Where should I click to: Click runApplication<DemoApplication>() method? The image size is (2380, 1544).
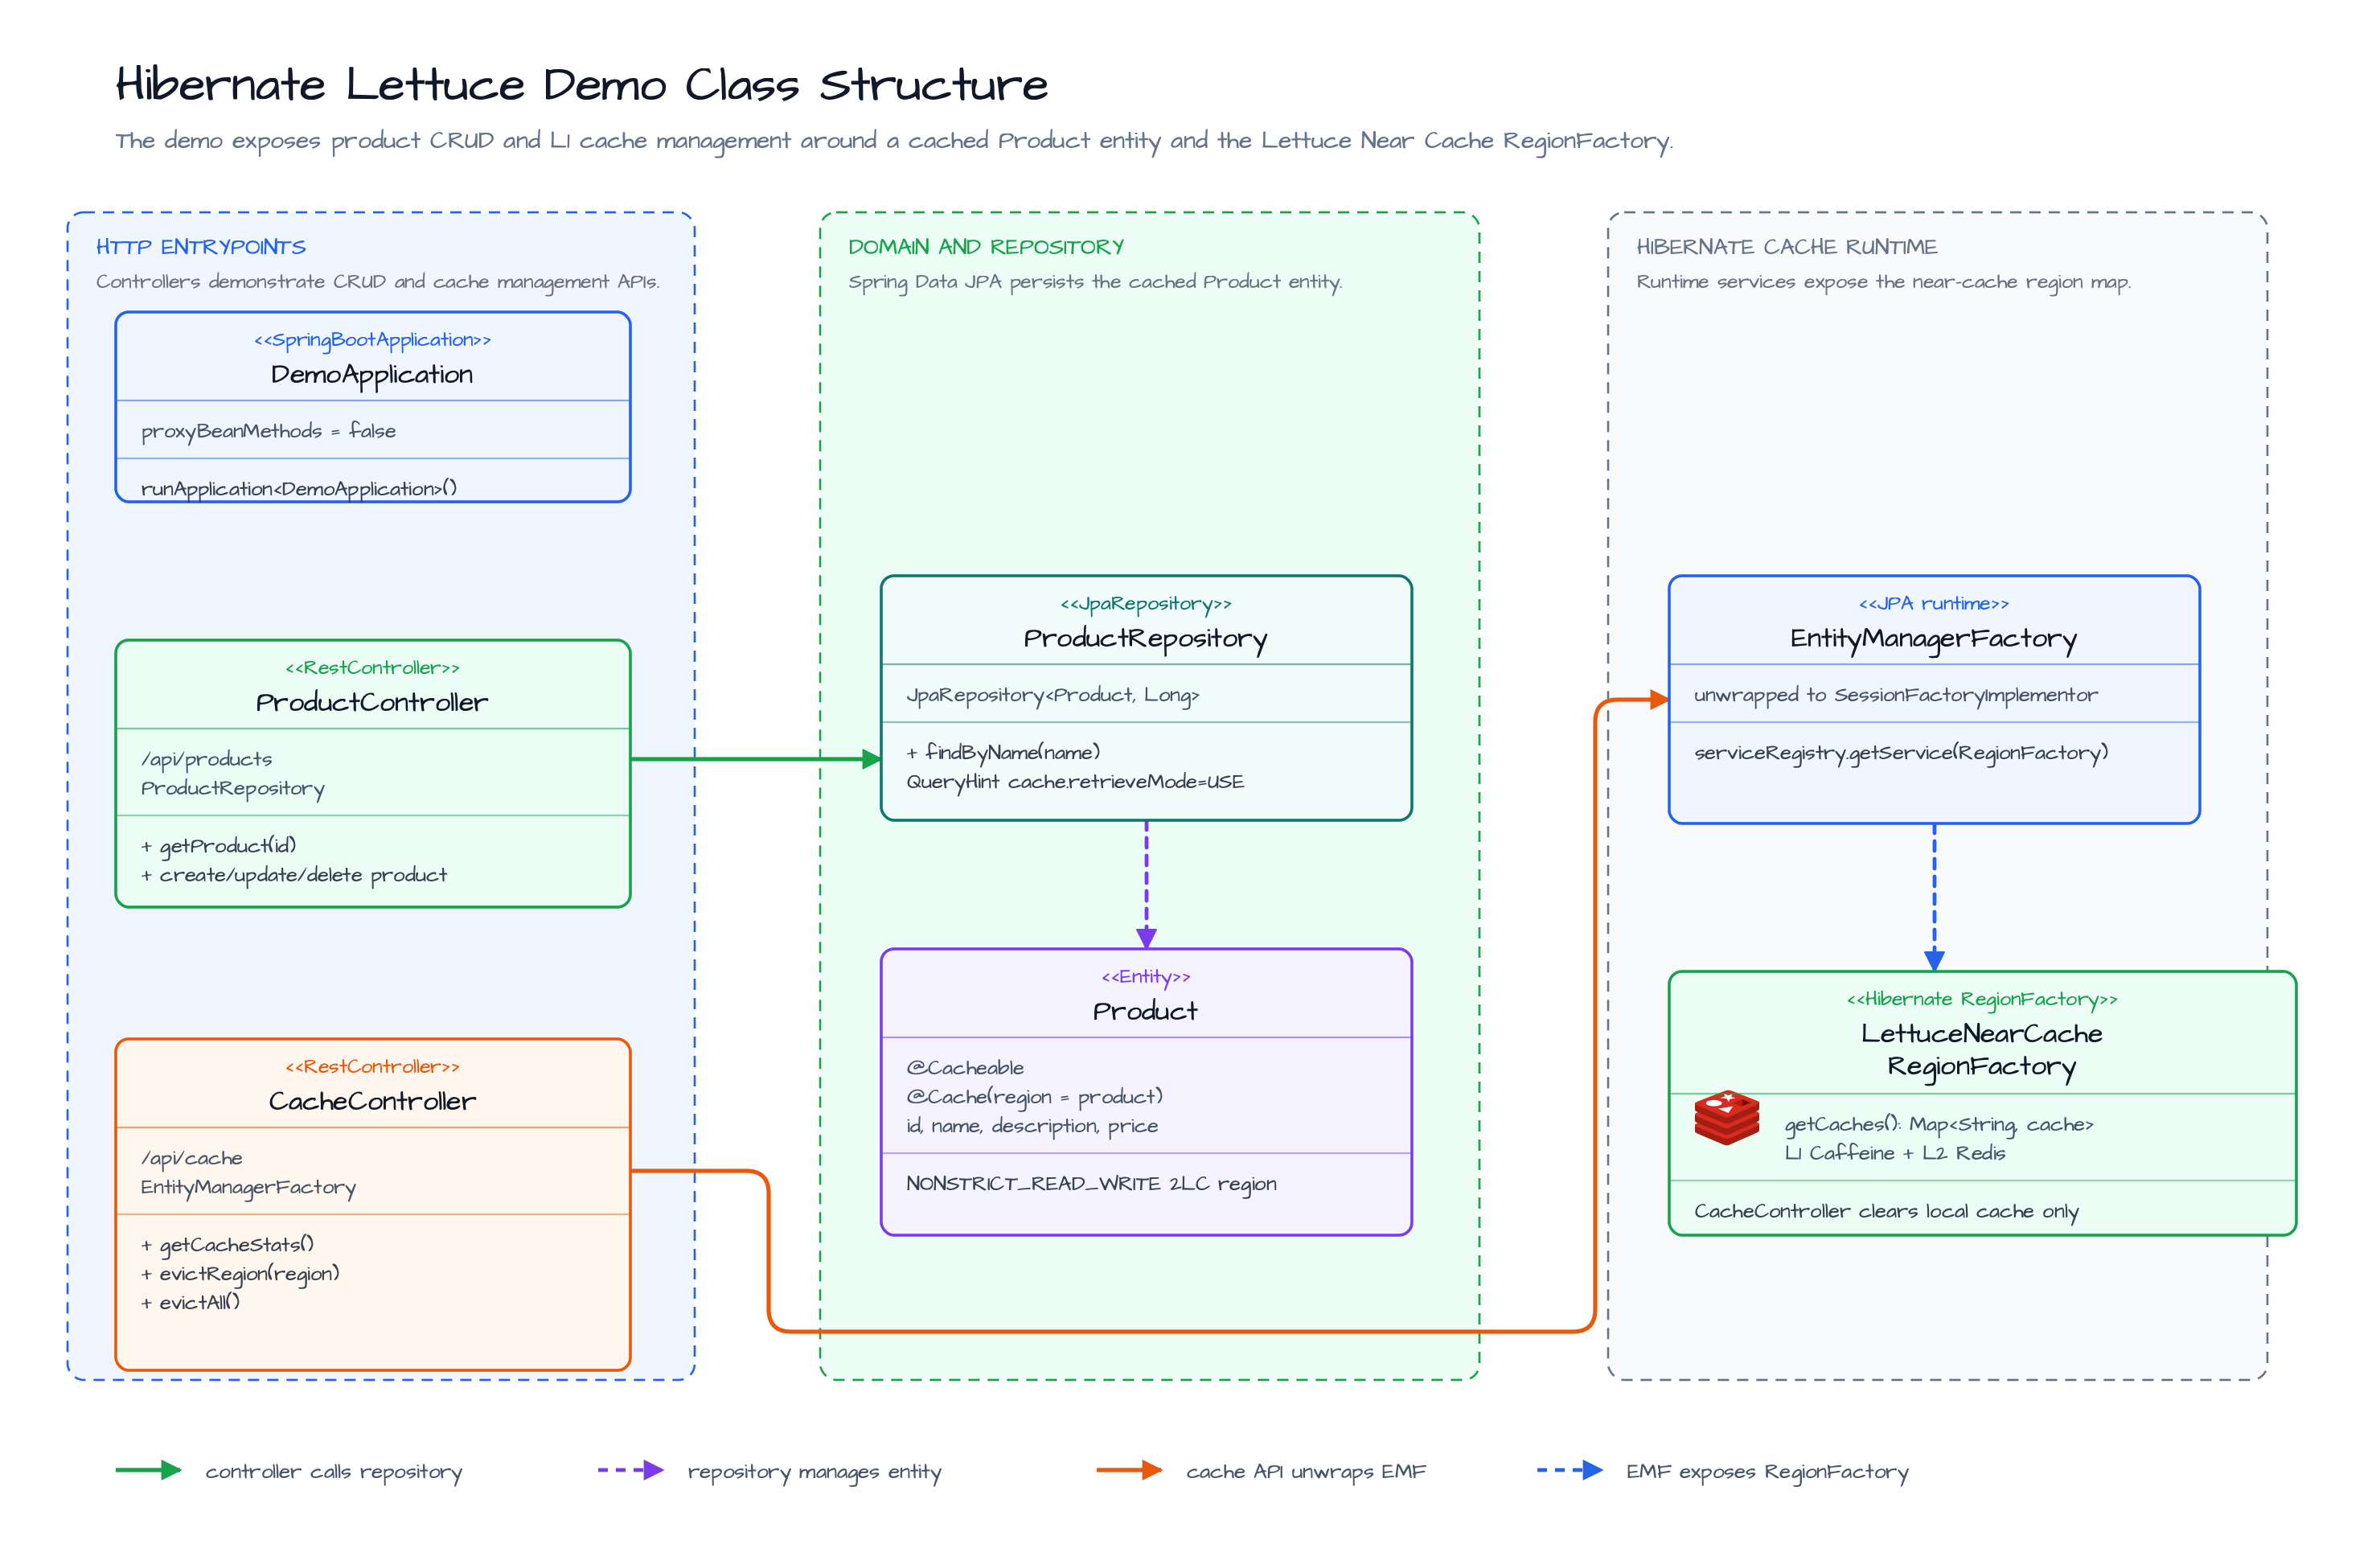pos(299,488)
